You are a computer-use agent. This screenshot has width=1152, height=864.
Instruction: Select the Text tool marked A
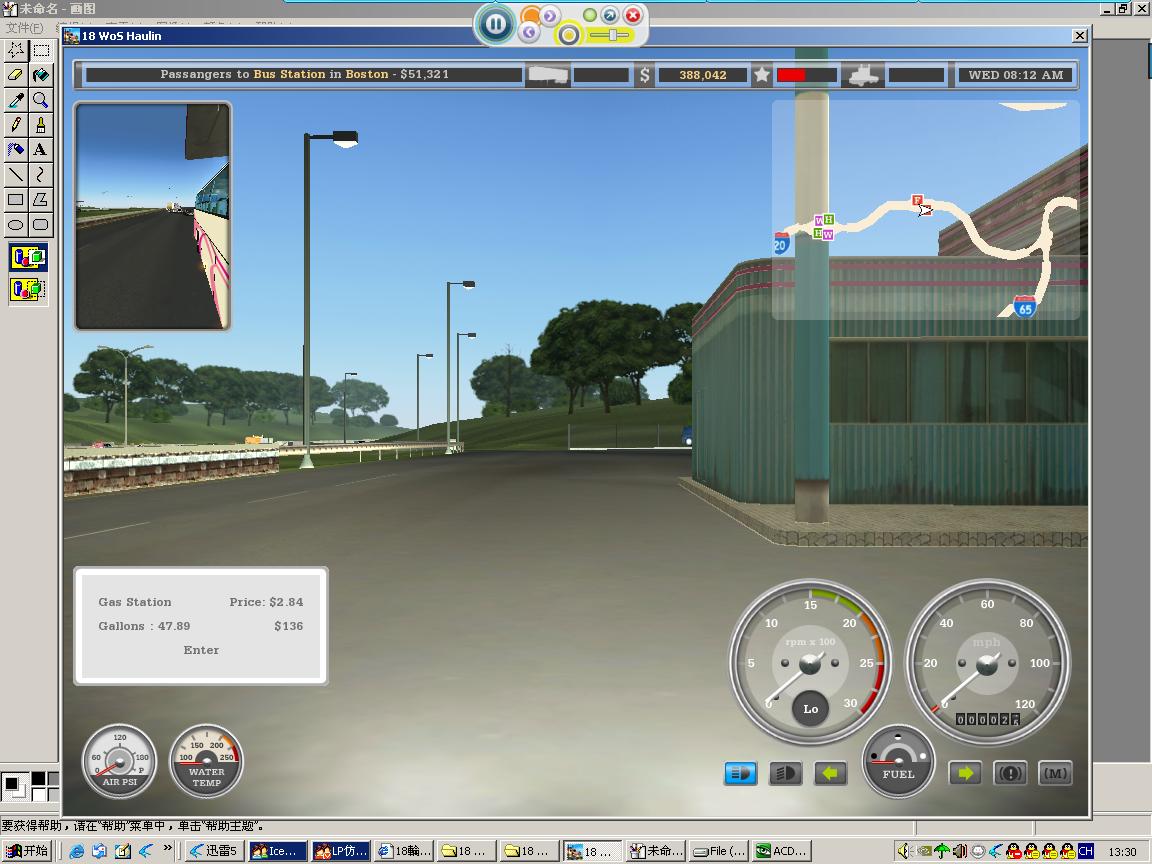coord(40,150)
